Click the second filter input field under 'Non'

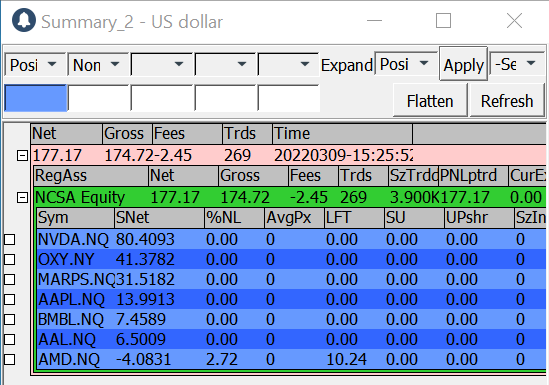(x=98, y=98)
